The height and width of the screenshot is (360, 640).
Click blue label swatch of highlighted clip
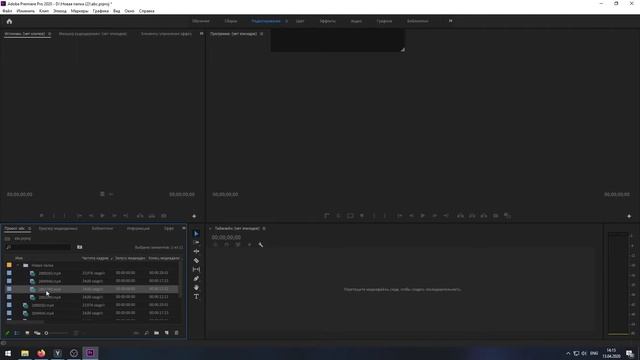(9, 289)
